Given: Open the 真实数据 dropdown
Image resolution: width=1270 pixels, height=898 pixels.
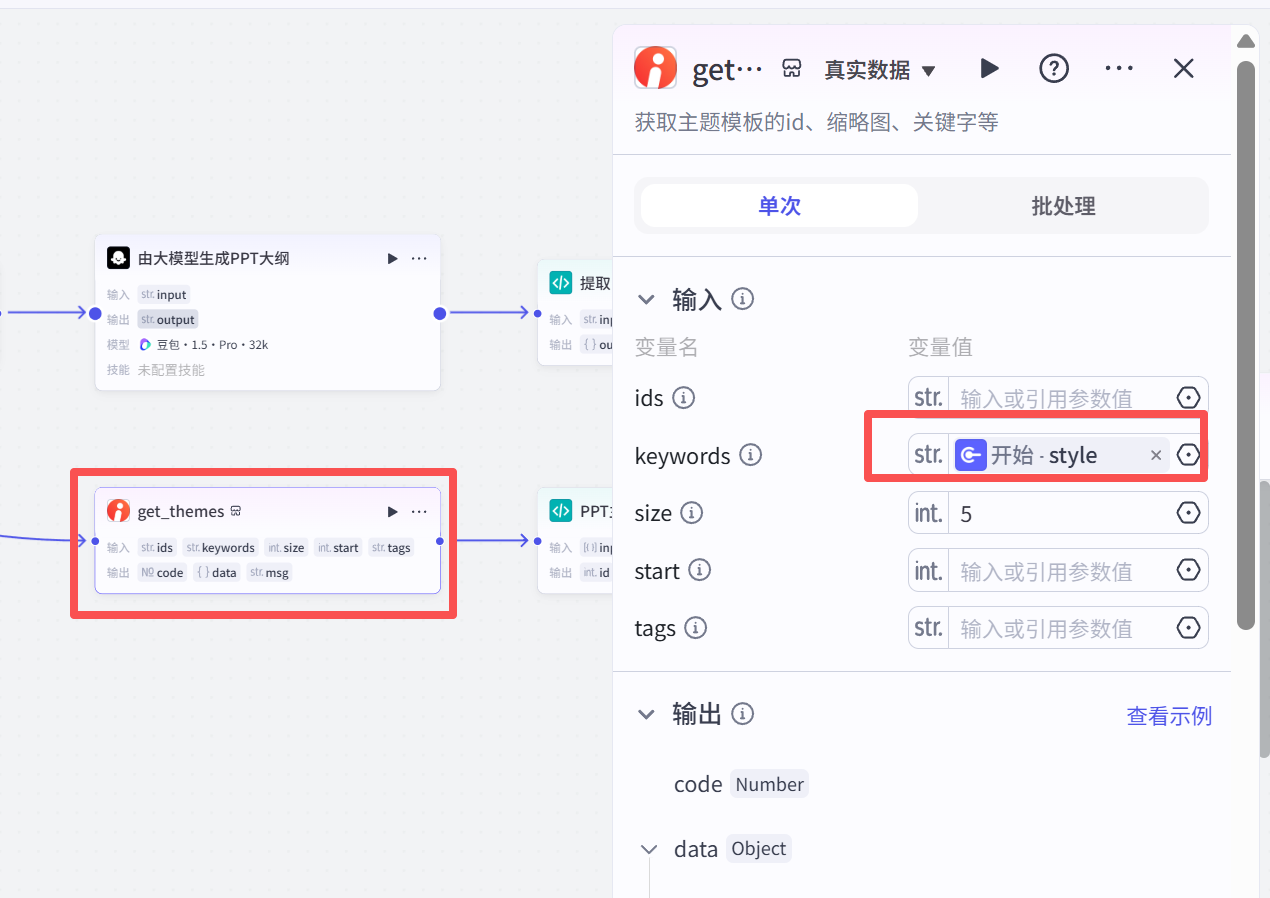Looking at the screenshot, I should click(x=879, y=70).
